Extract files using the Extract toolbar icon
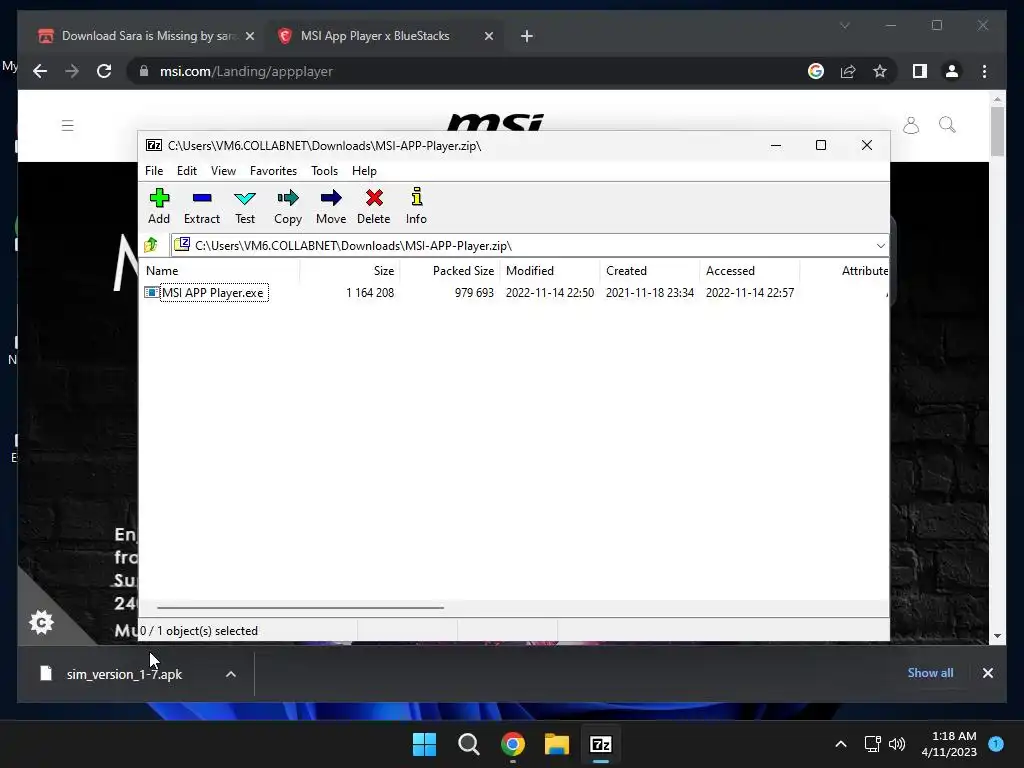Image resolution: width=1024 pixels, height=768 pixels. pos(202,206)
